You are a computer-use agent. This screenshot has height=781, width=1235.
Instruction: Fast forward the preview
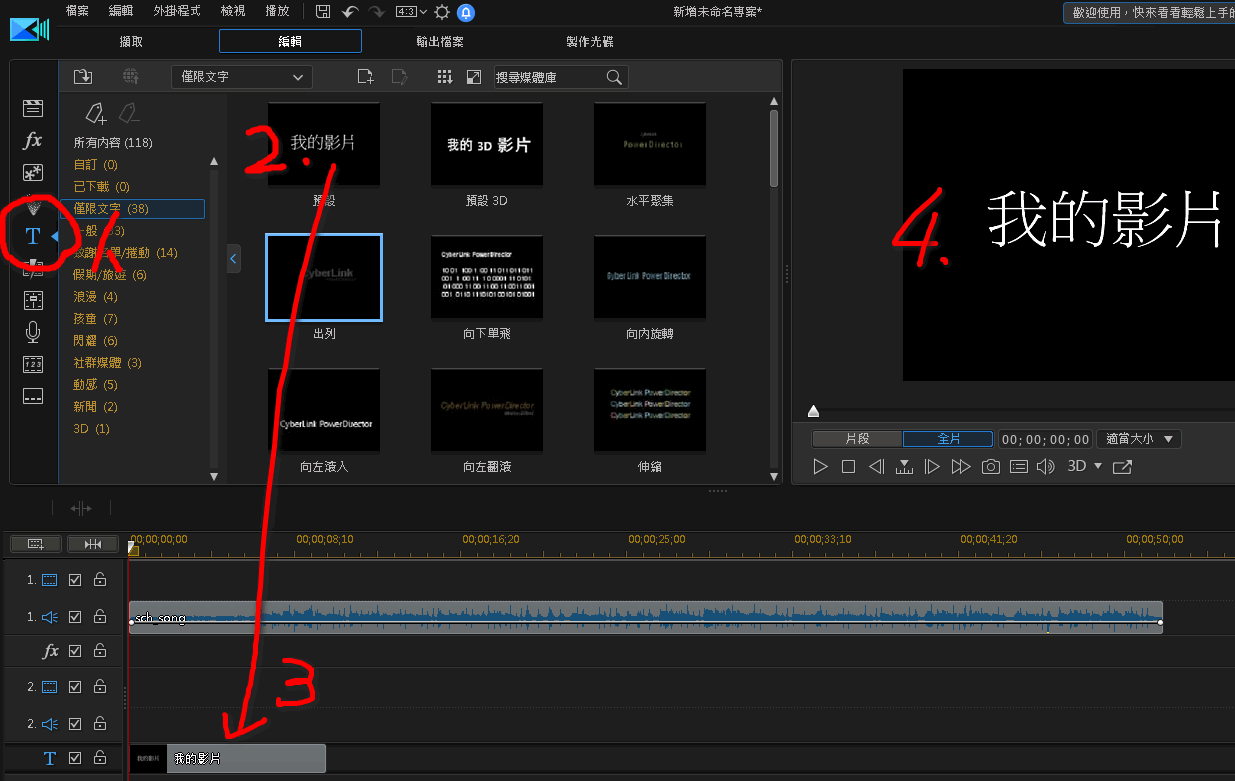tap(961, 466)
